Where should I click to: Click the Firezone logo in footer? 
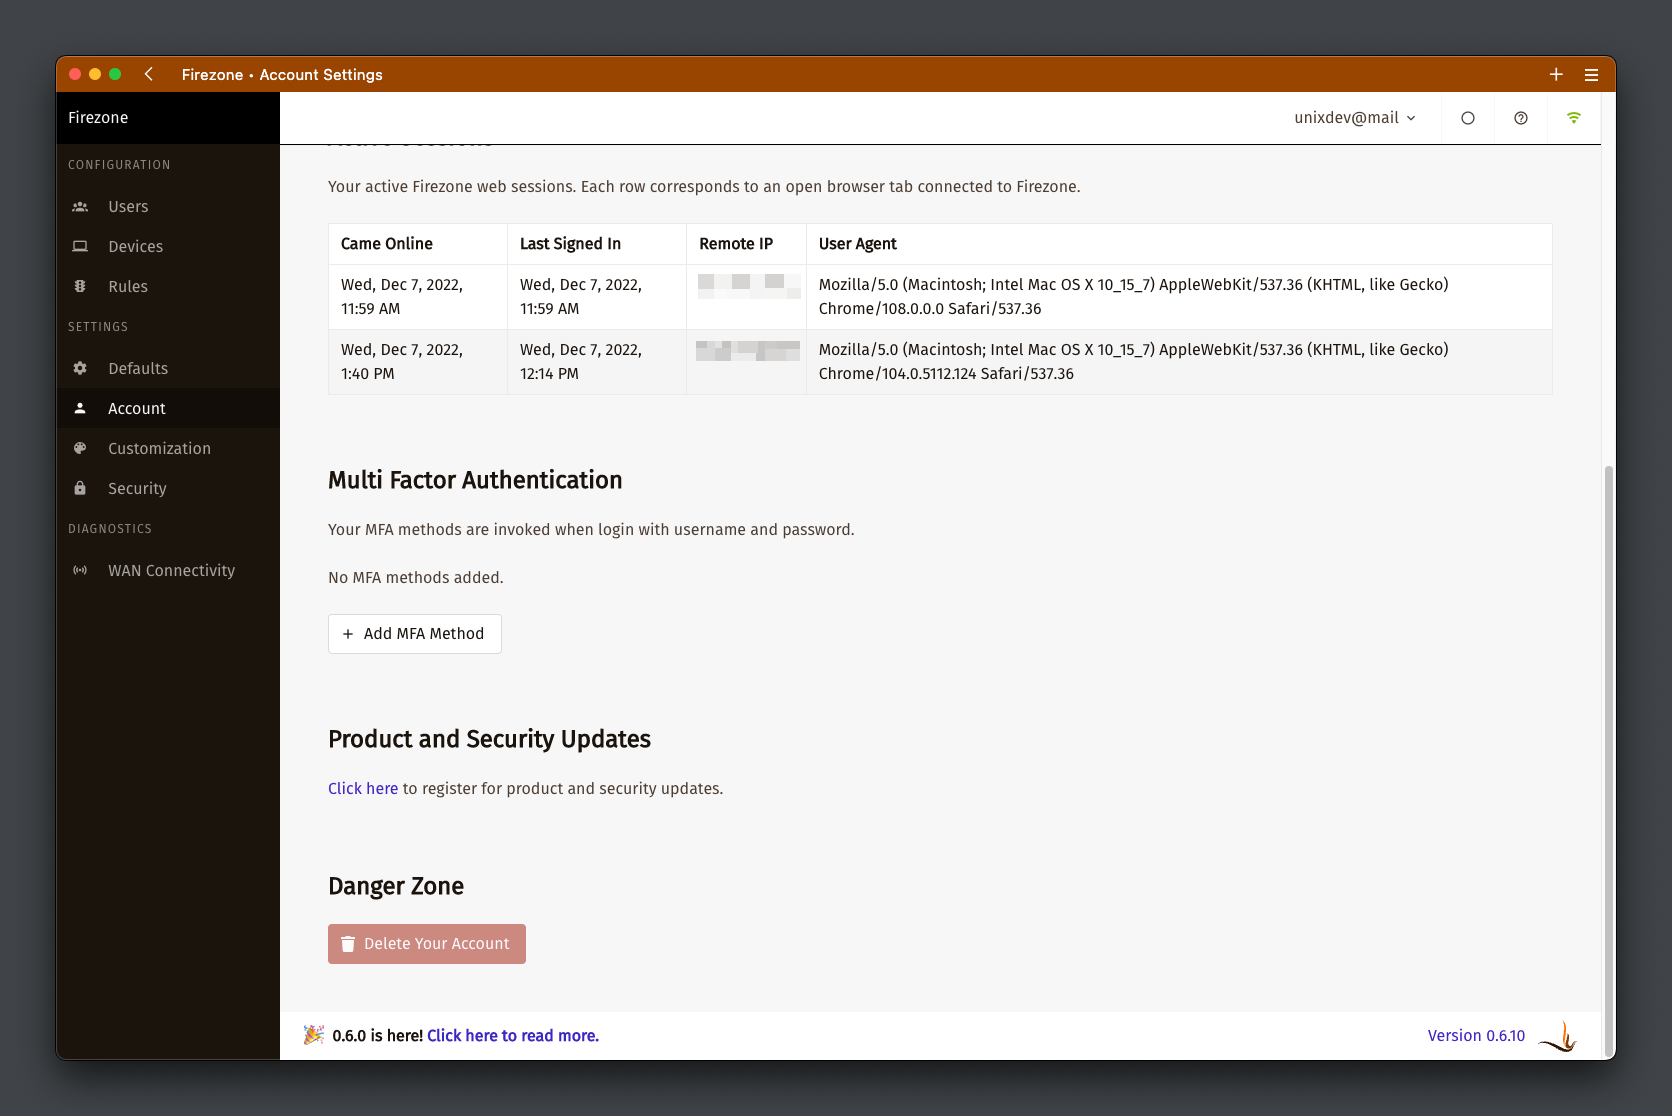1558,1036
